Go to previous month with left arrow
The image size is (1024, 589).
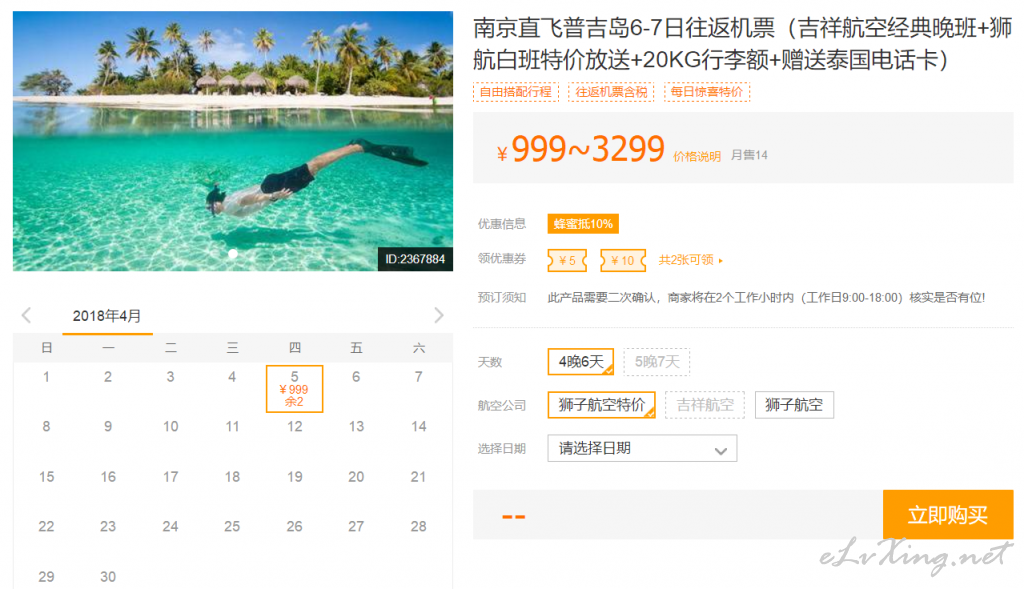(26, 316)
